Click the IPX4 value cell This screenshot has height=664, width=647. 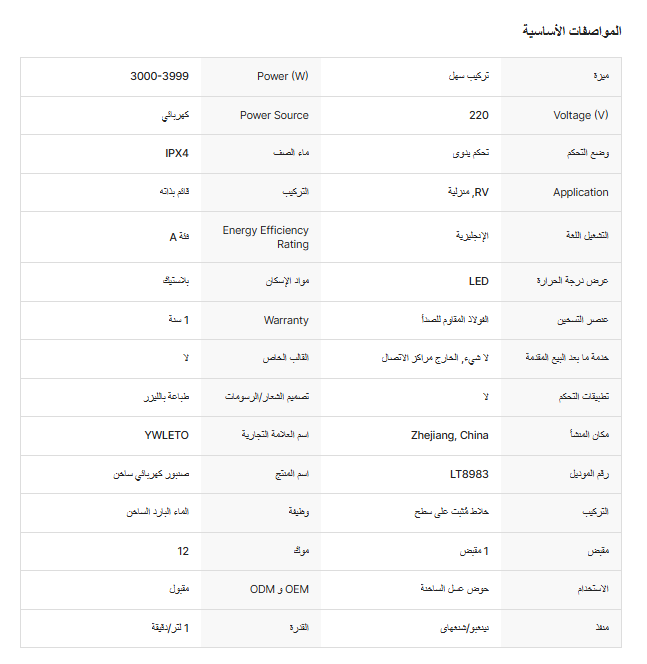(177, 154)
